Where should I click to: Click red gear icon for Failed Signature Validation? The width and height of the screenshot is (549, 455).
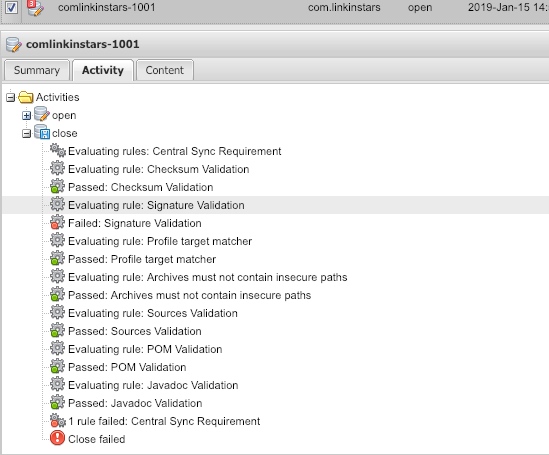57,222
